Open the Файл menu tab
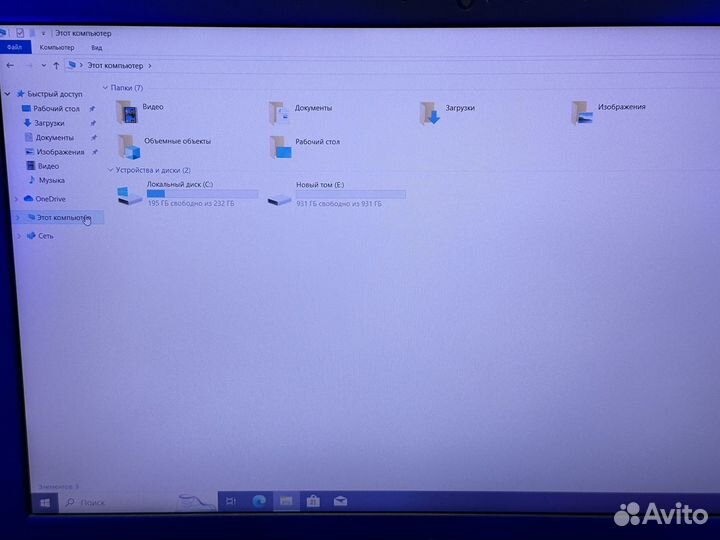This screenshot has width=720, height=540. tap(15, 47)
